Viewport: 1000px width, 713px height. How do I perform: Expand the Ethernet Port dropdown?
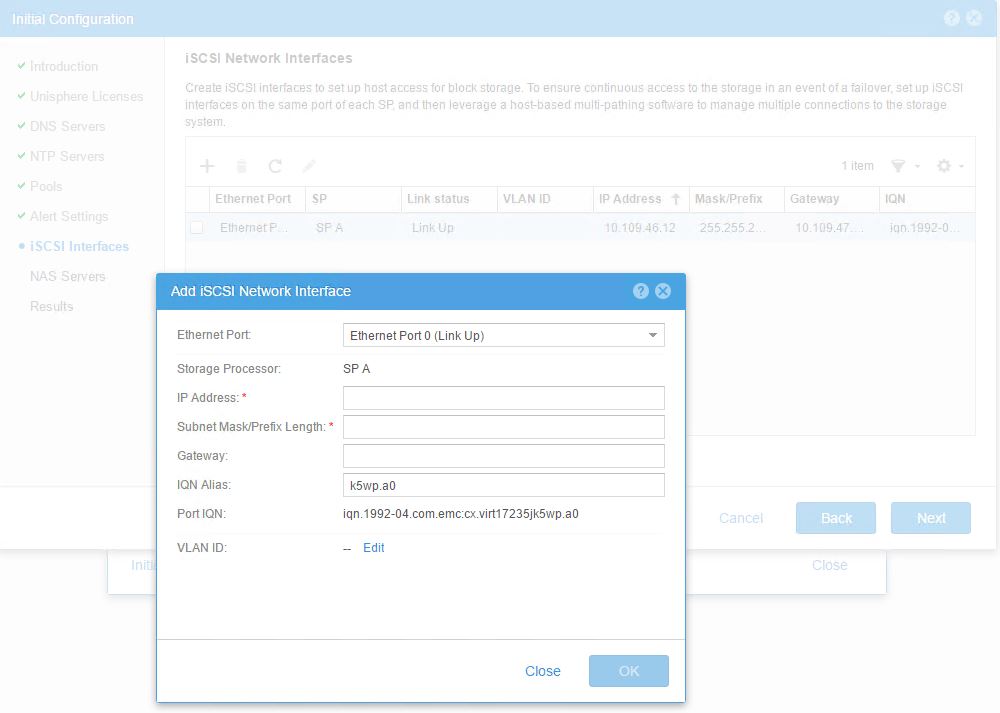[503, 336]
